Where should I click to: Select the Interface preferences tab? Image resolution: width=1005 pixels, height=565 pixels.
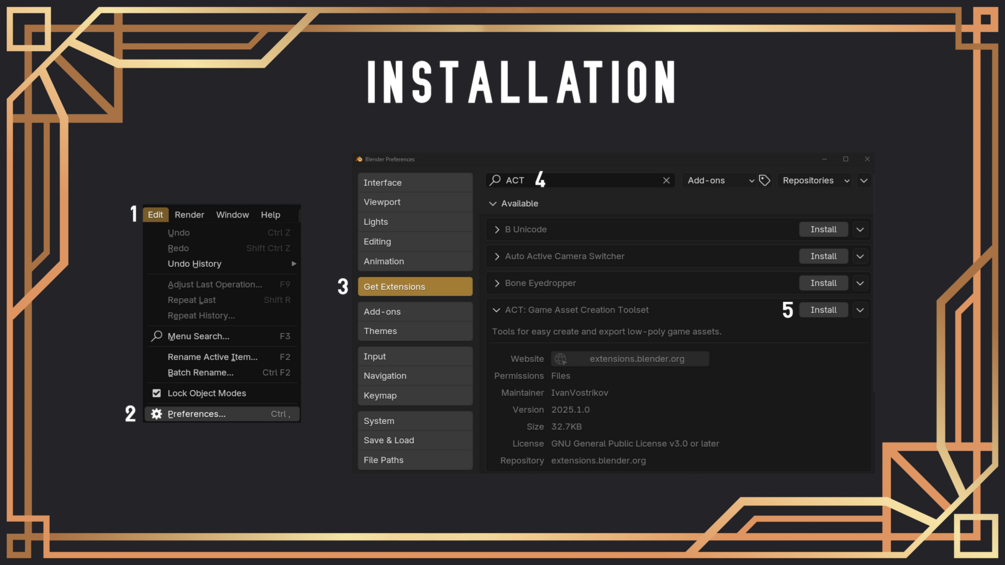tap(415, 183)
